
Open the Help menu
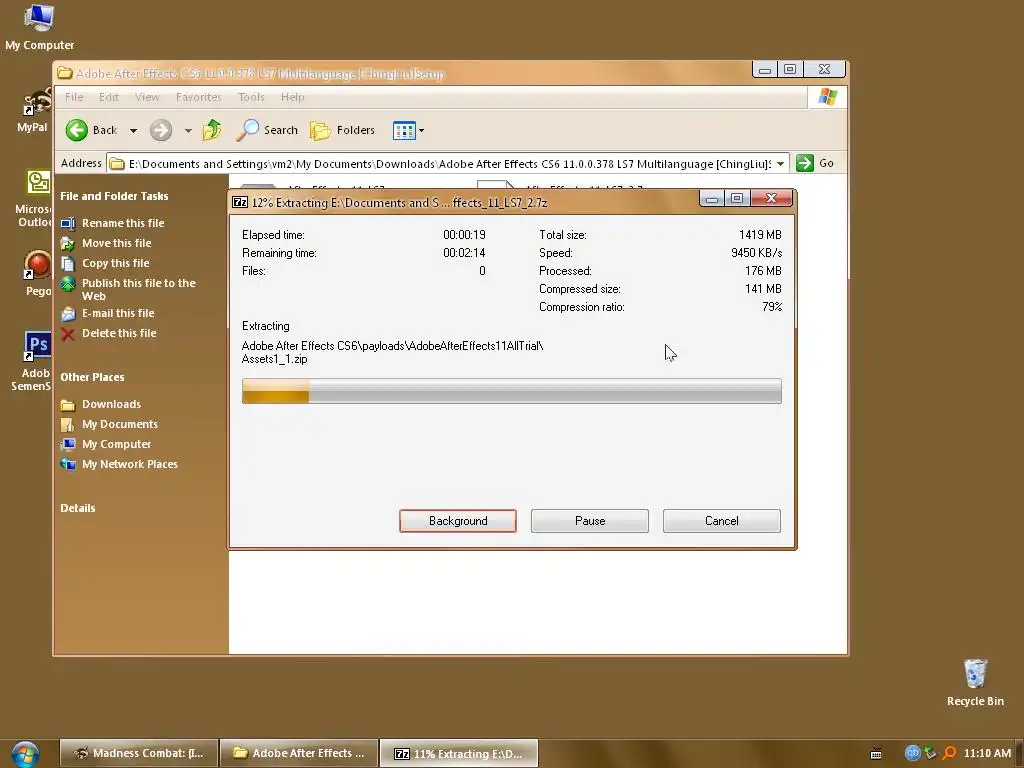click(292, 97)
